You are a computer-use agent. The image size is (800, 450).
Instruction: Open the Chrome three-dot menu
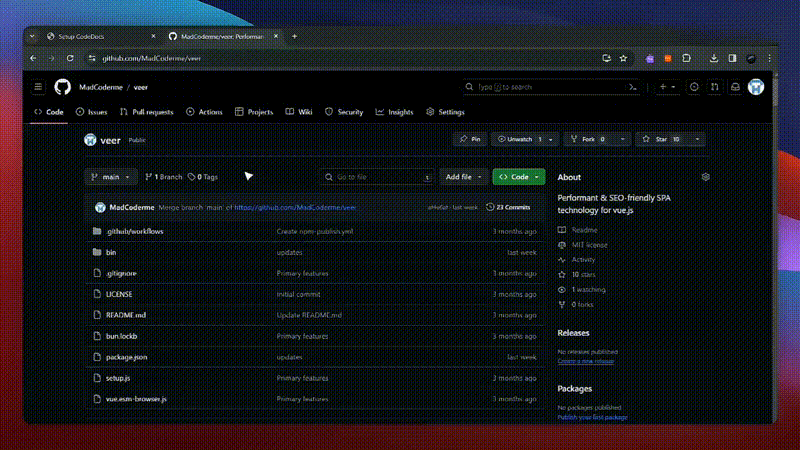point(769,58)
